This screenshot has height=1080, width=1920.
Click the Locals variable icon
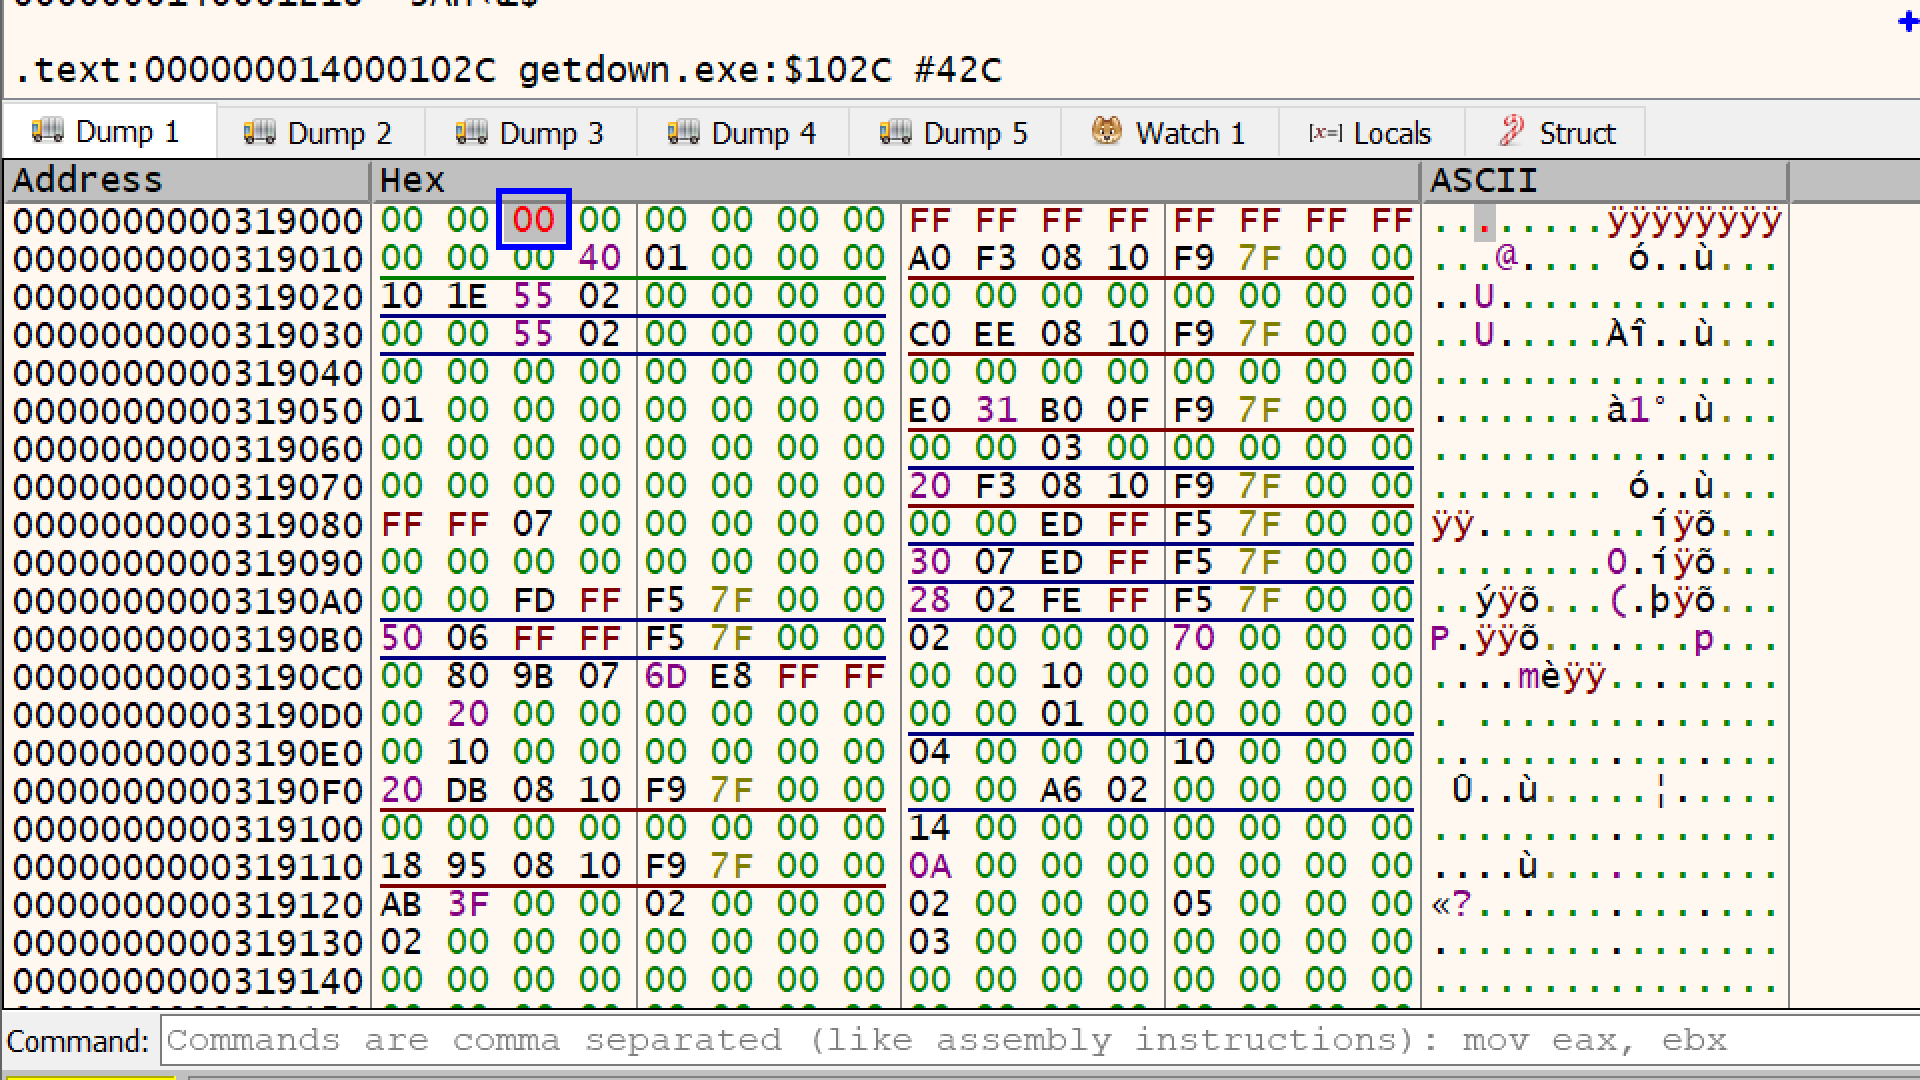pyautogui.click(x=1325, y=132)
